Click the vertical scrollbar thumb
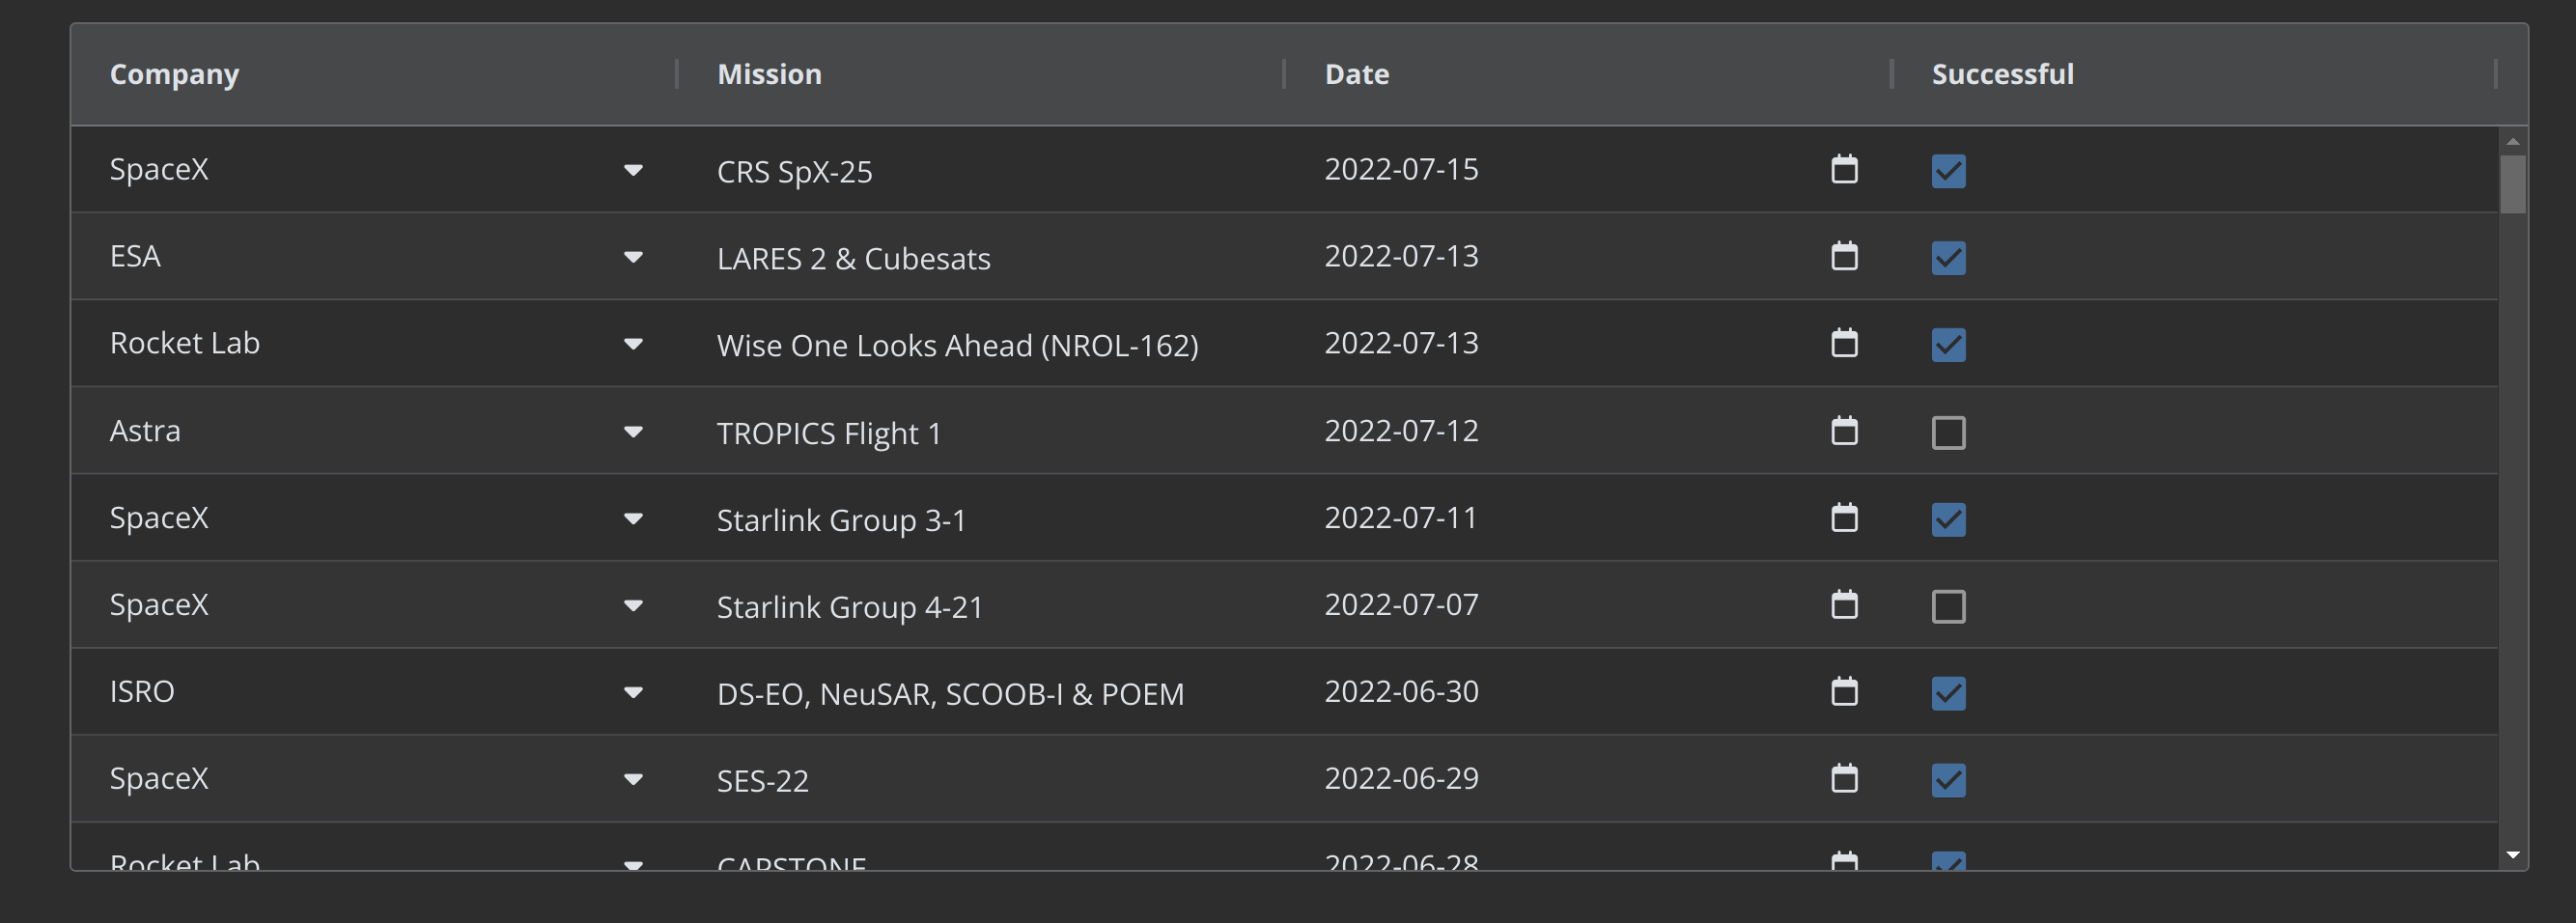This screenshot has height=923, width=2576. (x=2512, y=184)
